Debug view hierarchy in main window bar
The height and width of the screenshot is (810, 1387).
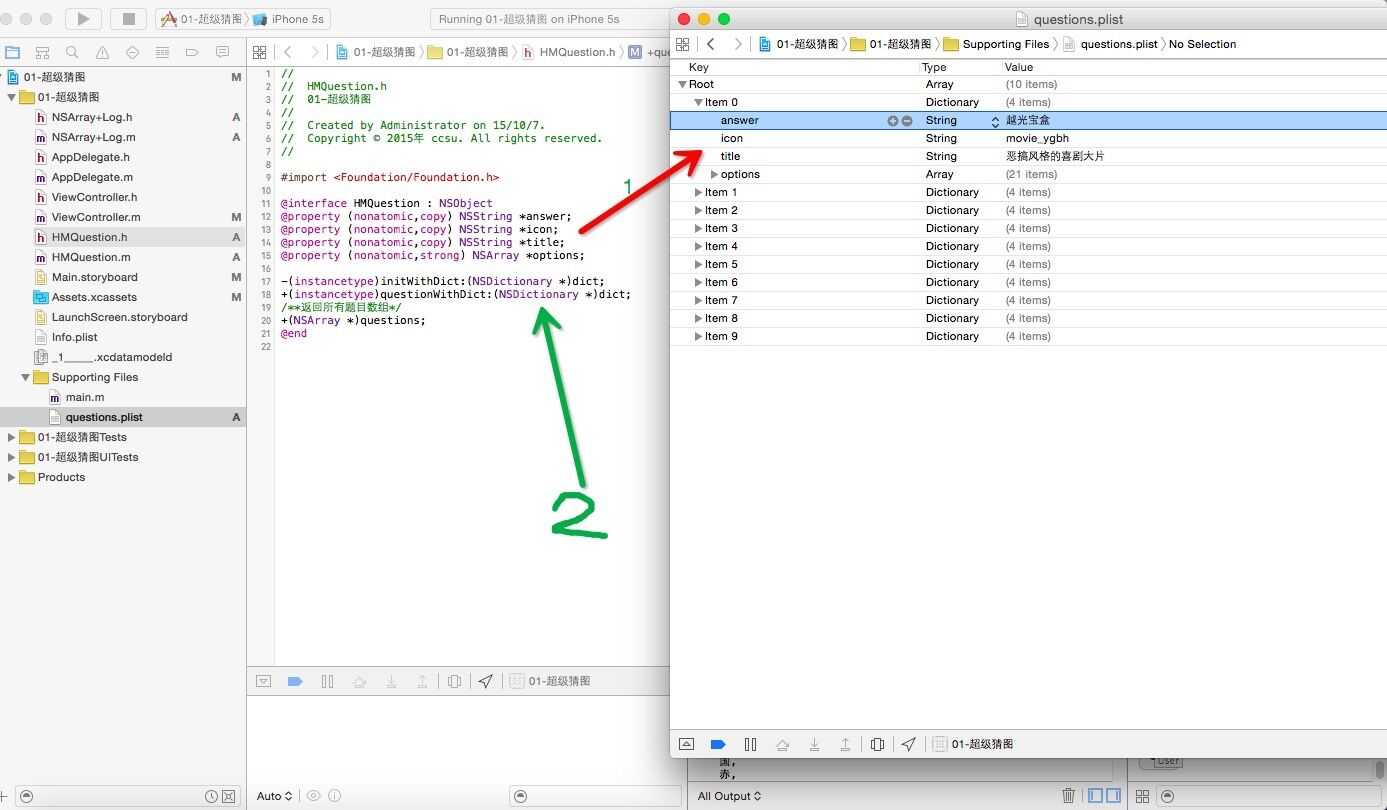point(454,681)
